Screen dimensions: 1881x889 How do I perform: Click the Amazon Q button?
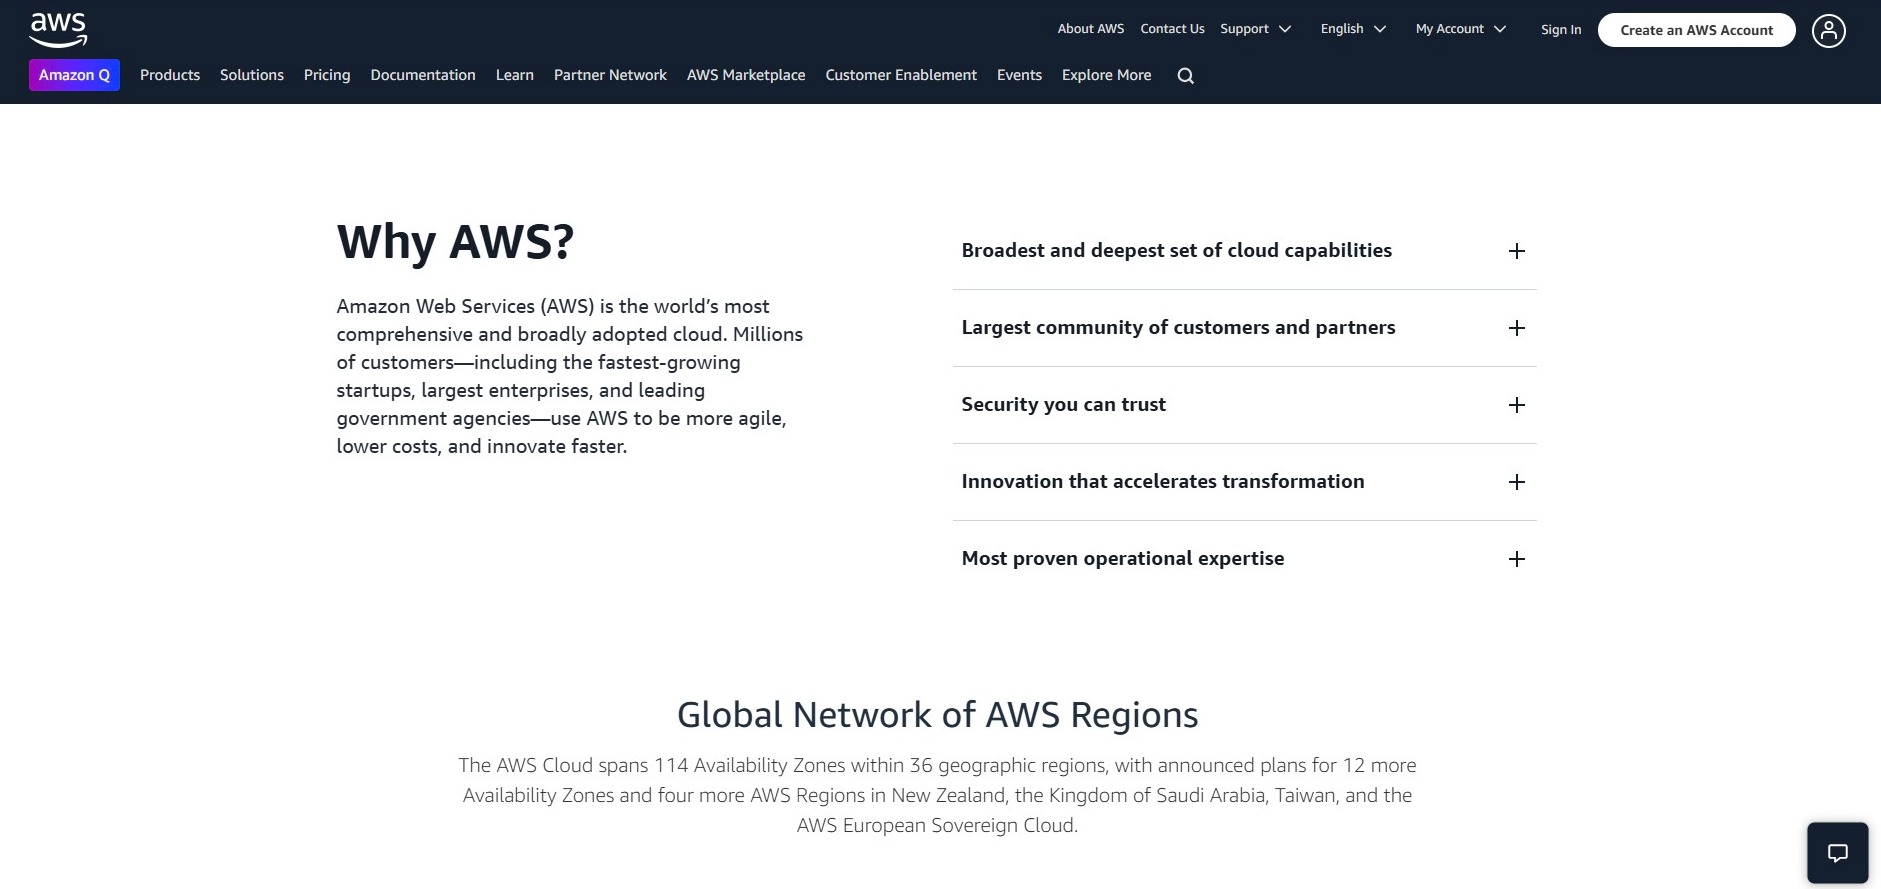point(74,75)
